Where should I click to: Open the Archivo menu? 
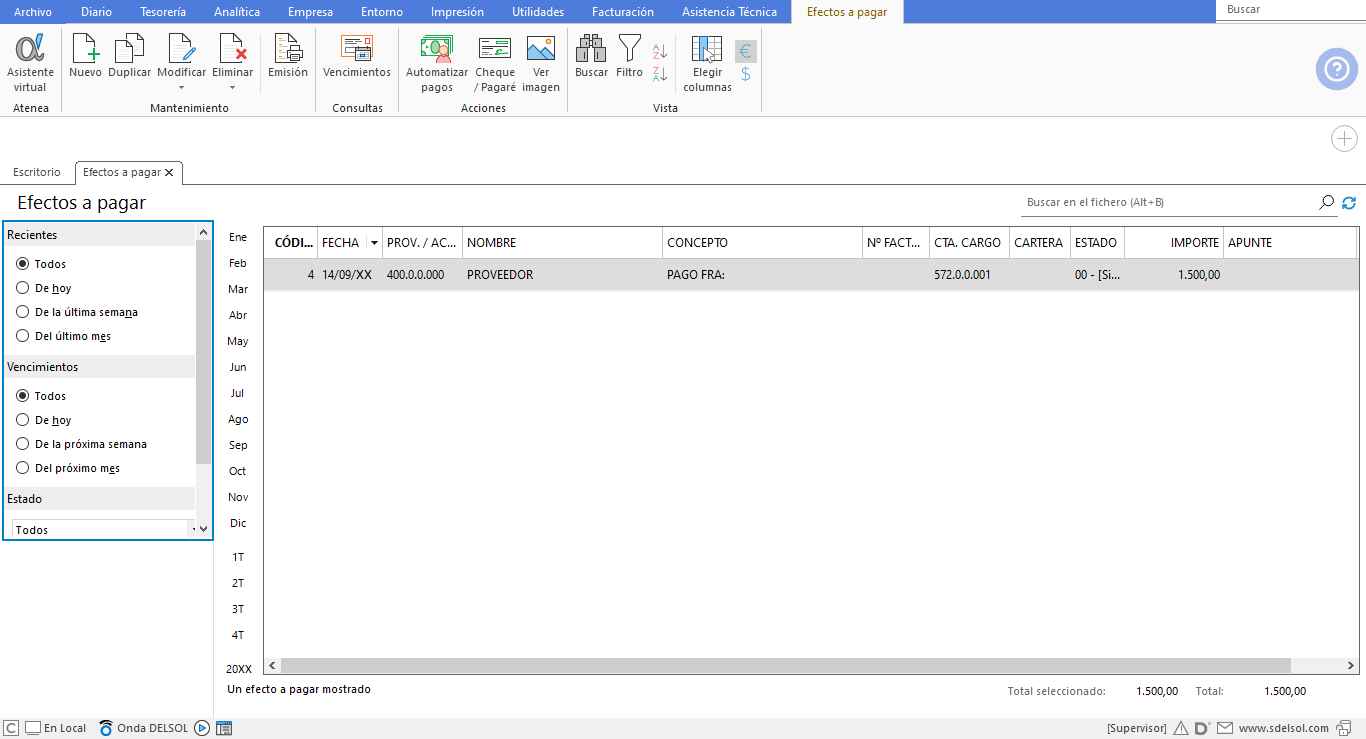tap(32, 12)
